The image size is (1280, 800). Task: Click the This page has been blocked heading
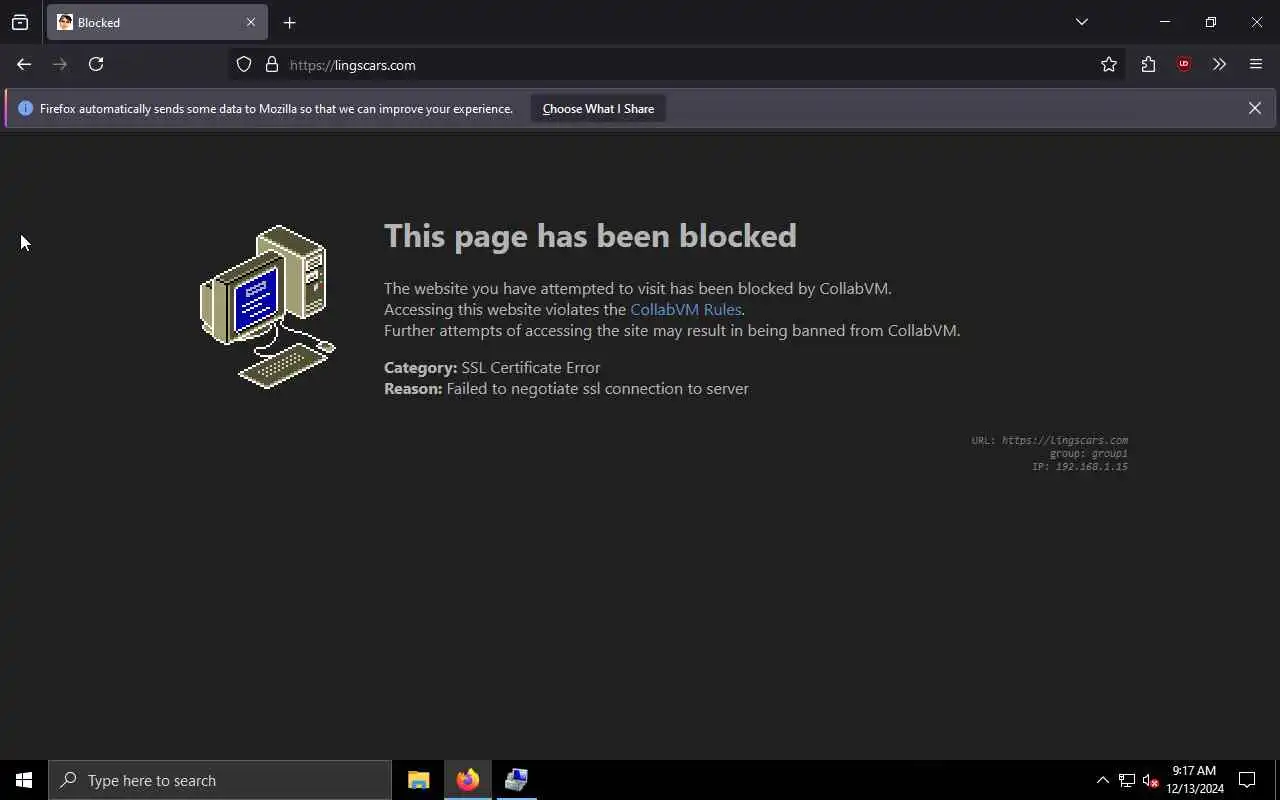(x=590, y=236)
